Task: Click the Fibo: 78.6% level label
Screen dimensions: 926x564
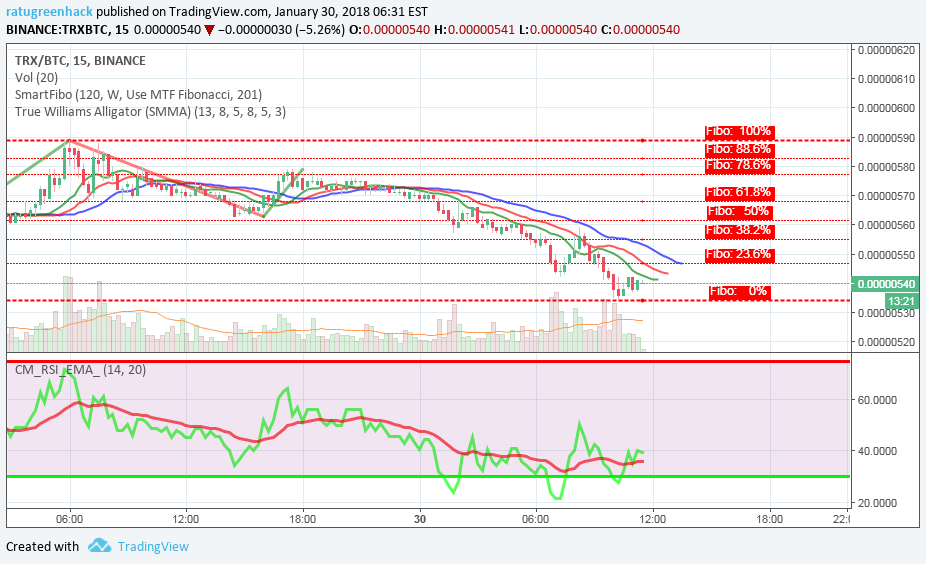Action: (739, 165)
